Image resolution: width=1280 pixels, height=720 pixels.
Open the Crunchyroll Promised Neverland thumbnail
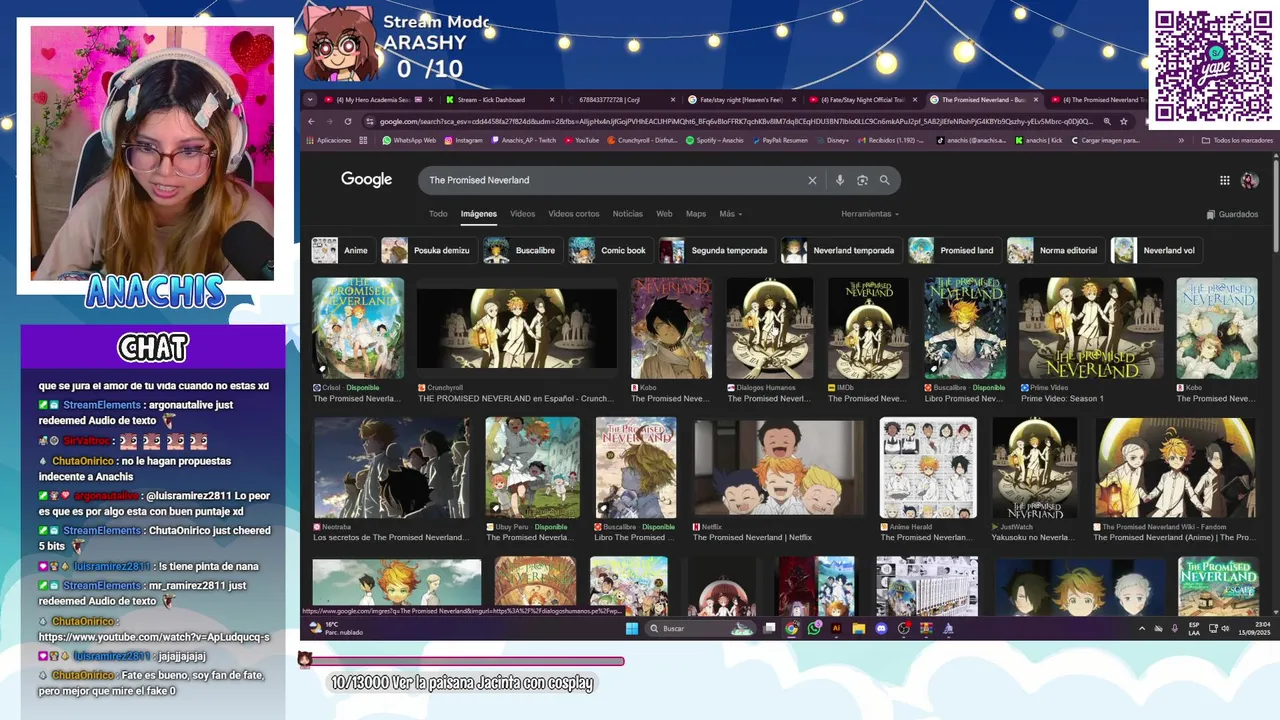(x=516, y=329)
